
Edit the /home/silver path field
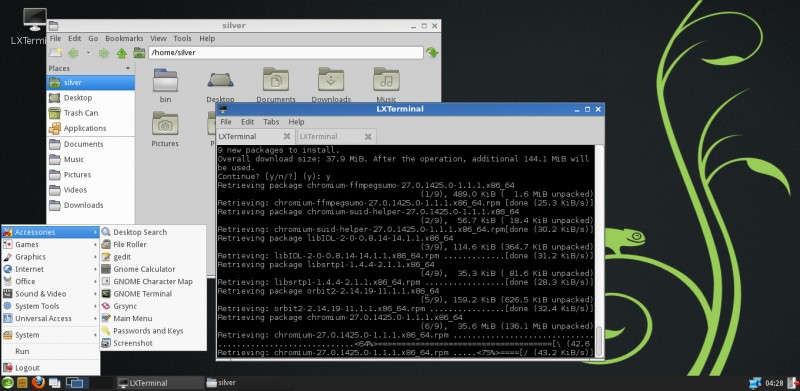click(286, 53)
